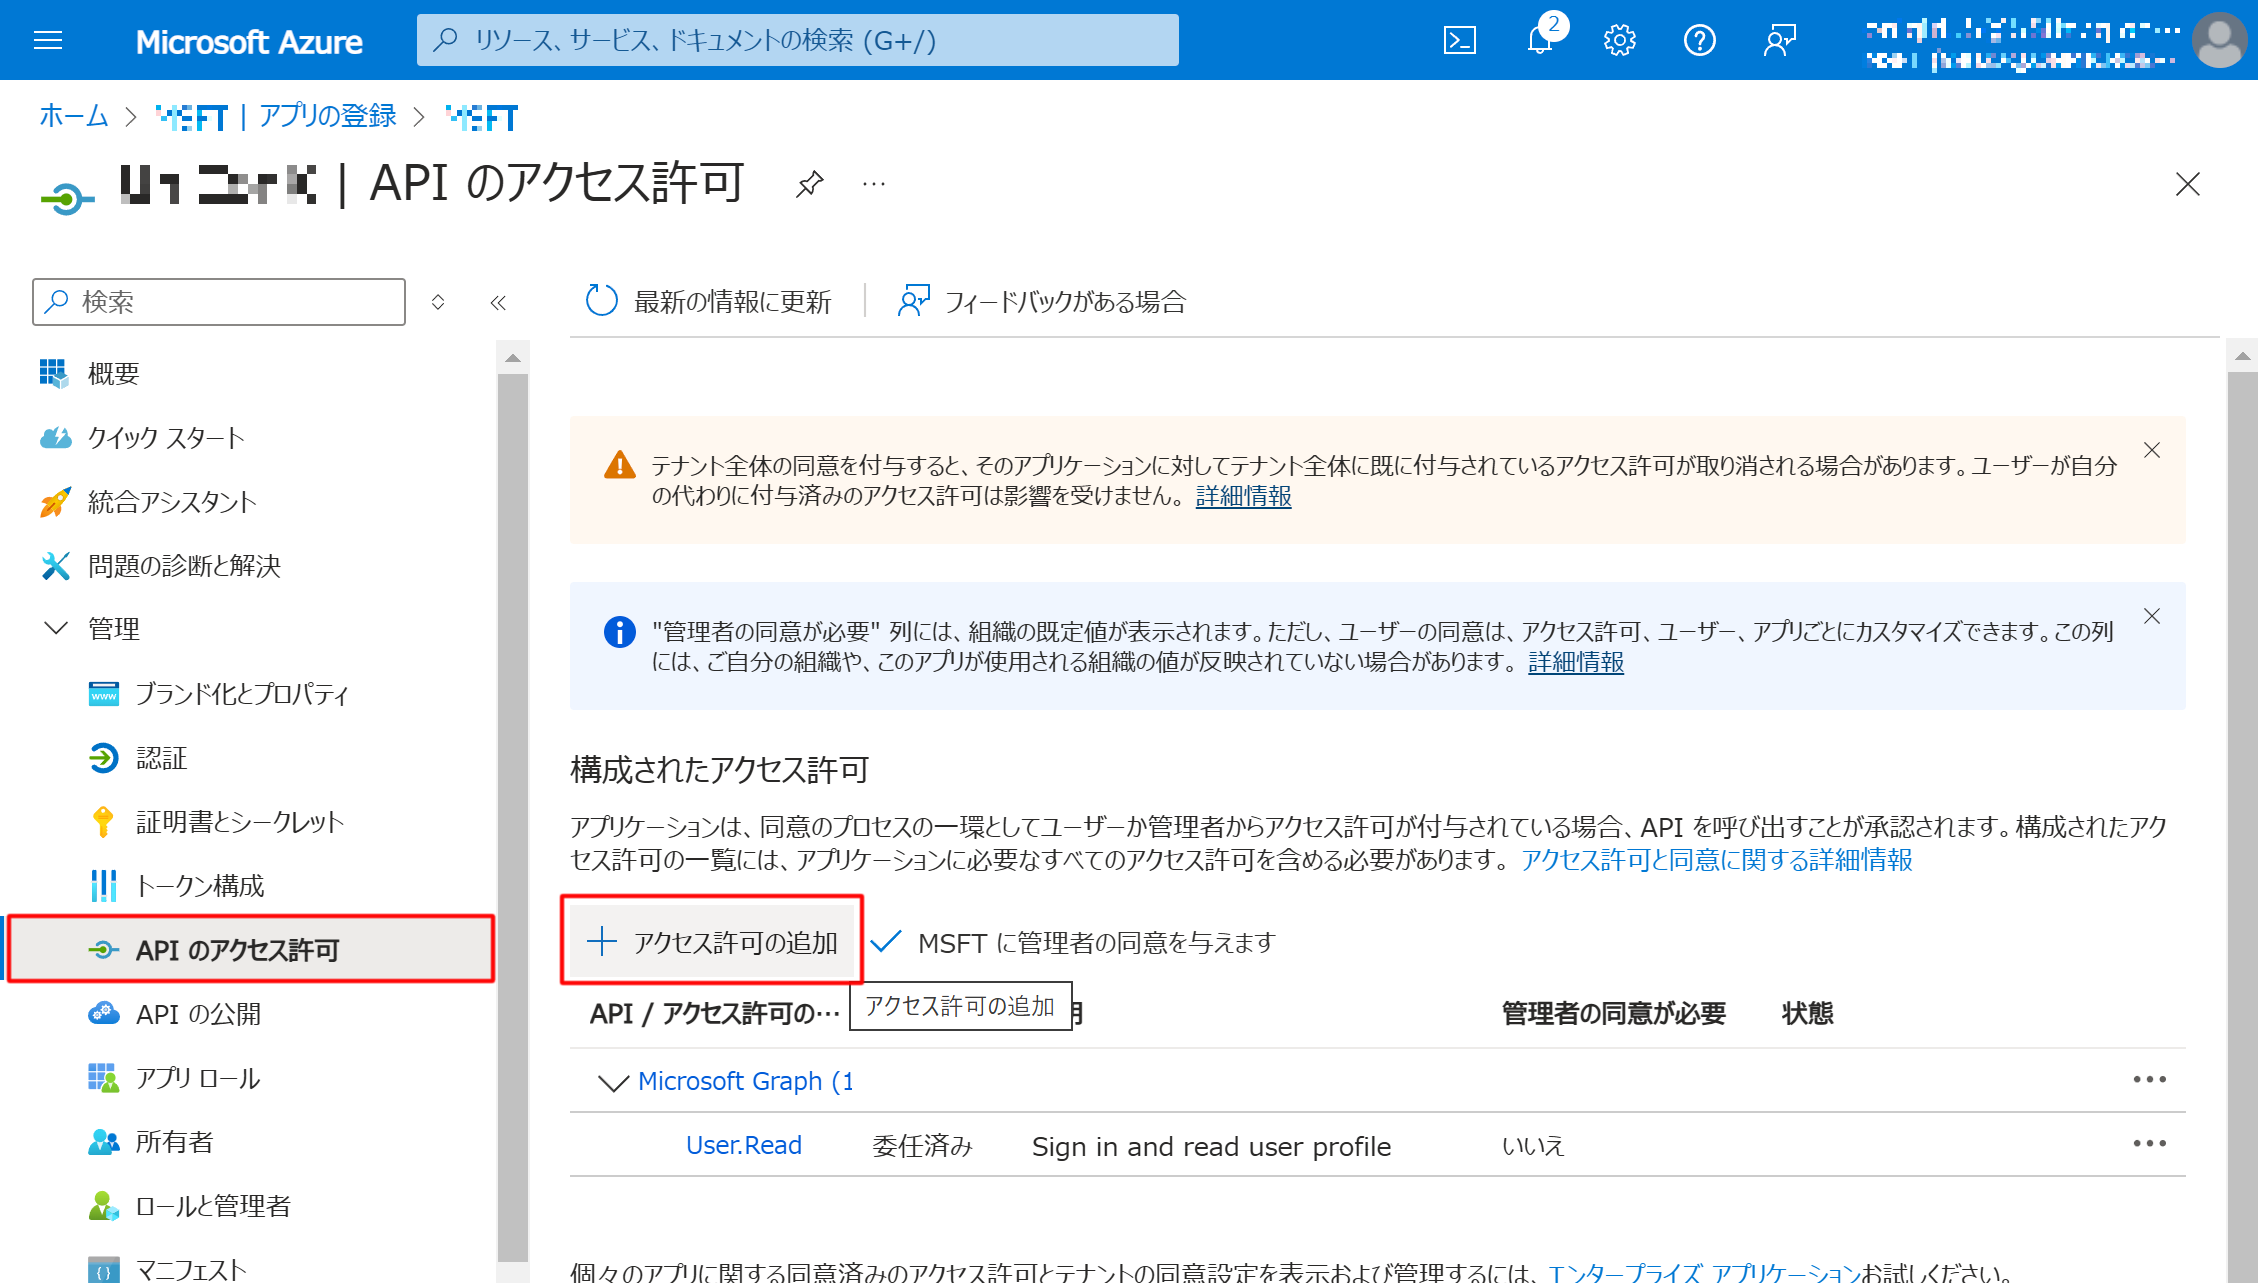This screenshot has height=1283, width=2258.
Task: Dismiss the orange warning banner
Action: (x=2152, y=450)
